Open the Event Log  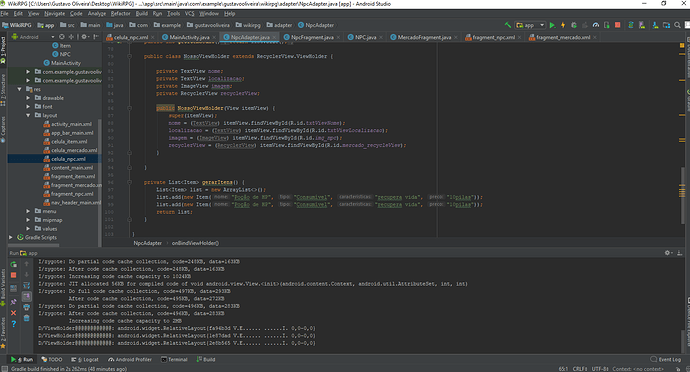(666, 360)
